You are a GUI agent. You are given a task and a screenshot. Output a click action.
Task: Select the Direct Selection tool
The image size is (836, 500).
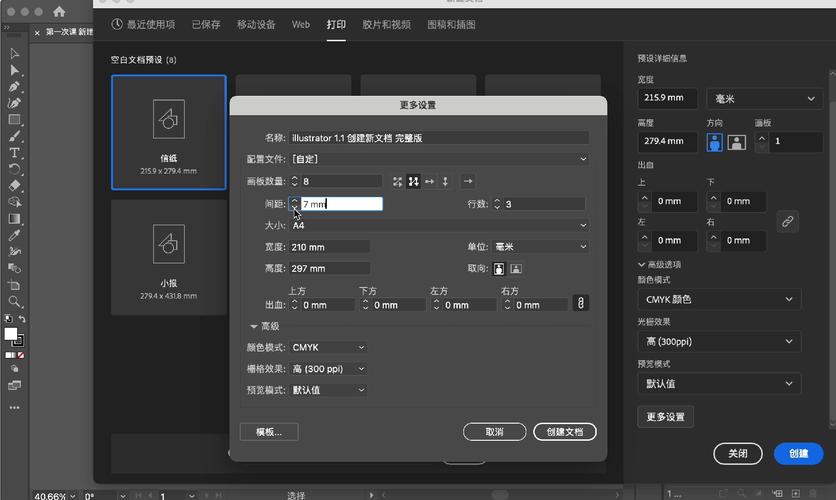[14, 70]
